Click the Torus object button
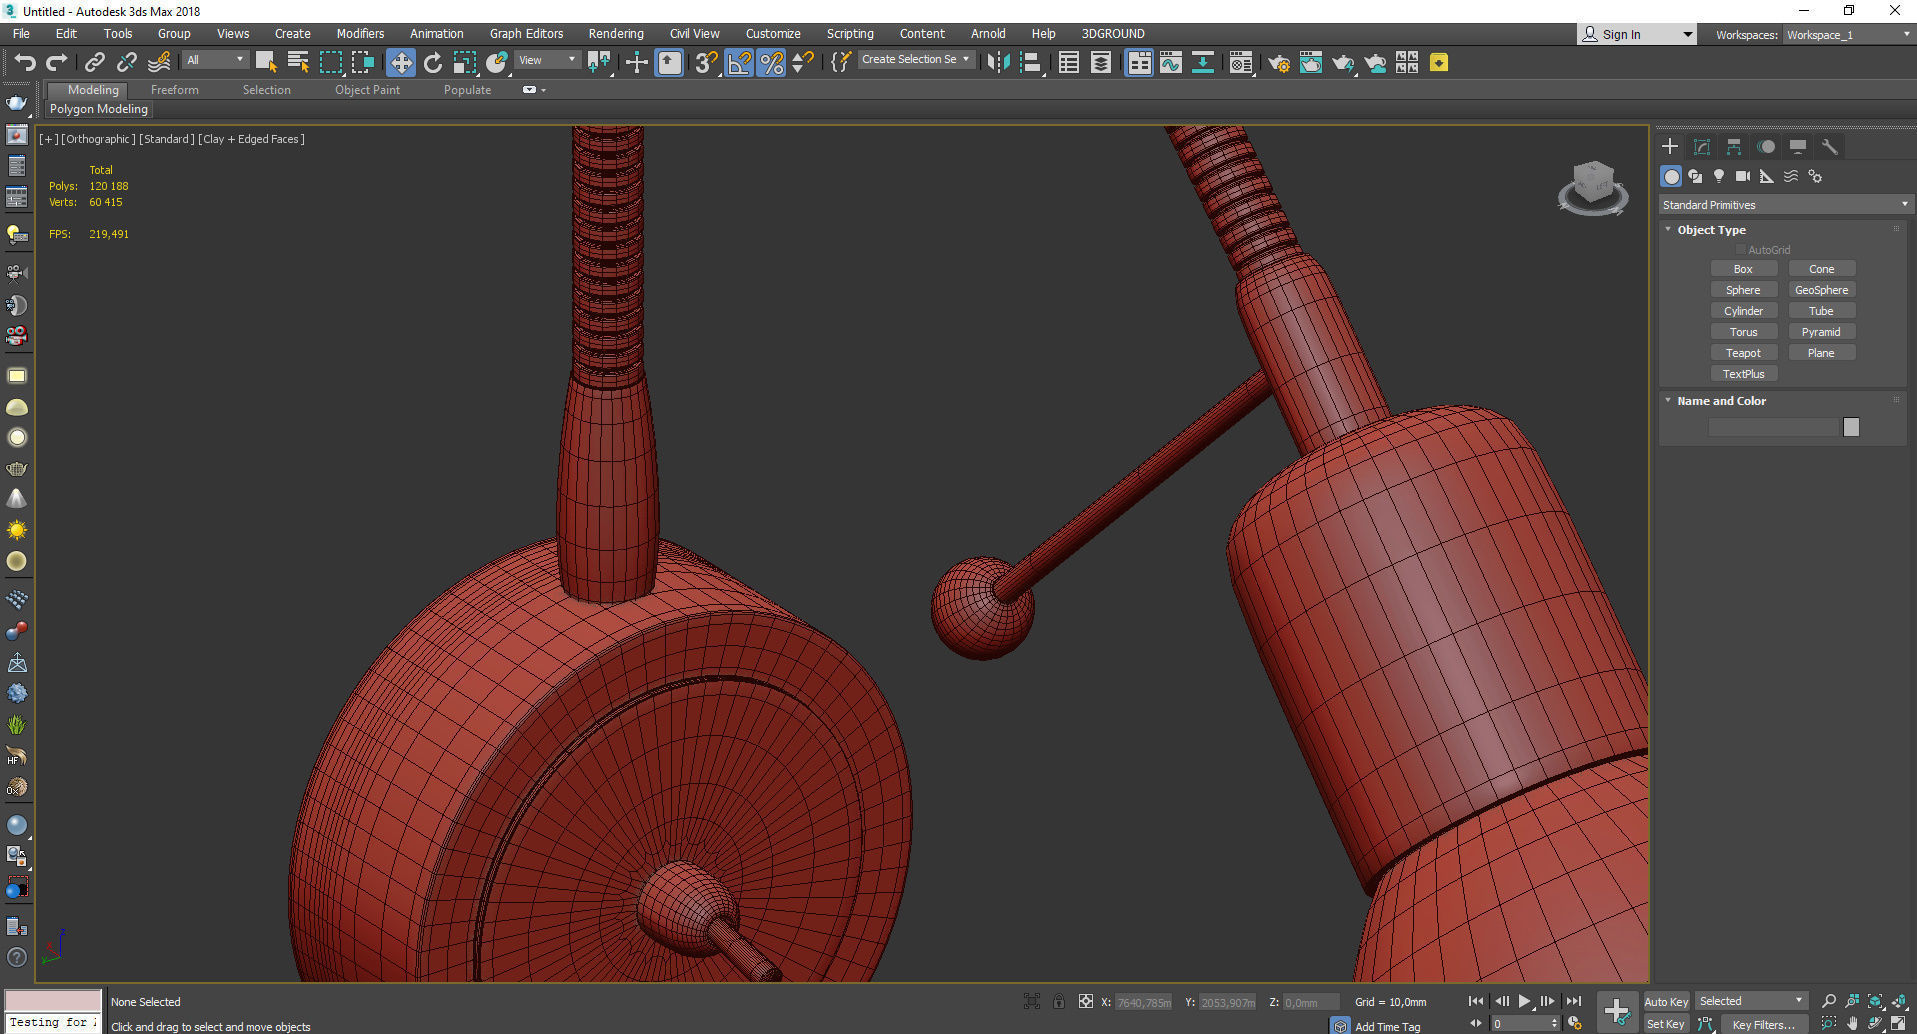The height and width of the screenshot is (1034, 1917). [1743, 332]
